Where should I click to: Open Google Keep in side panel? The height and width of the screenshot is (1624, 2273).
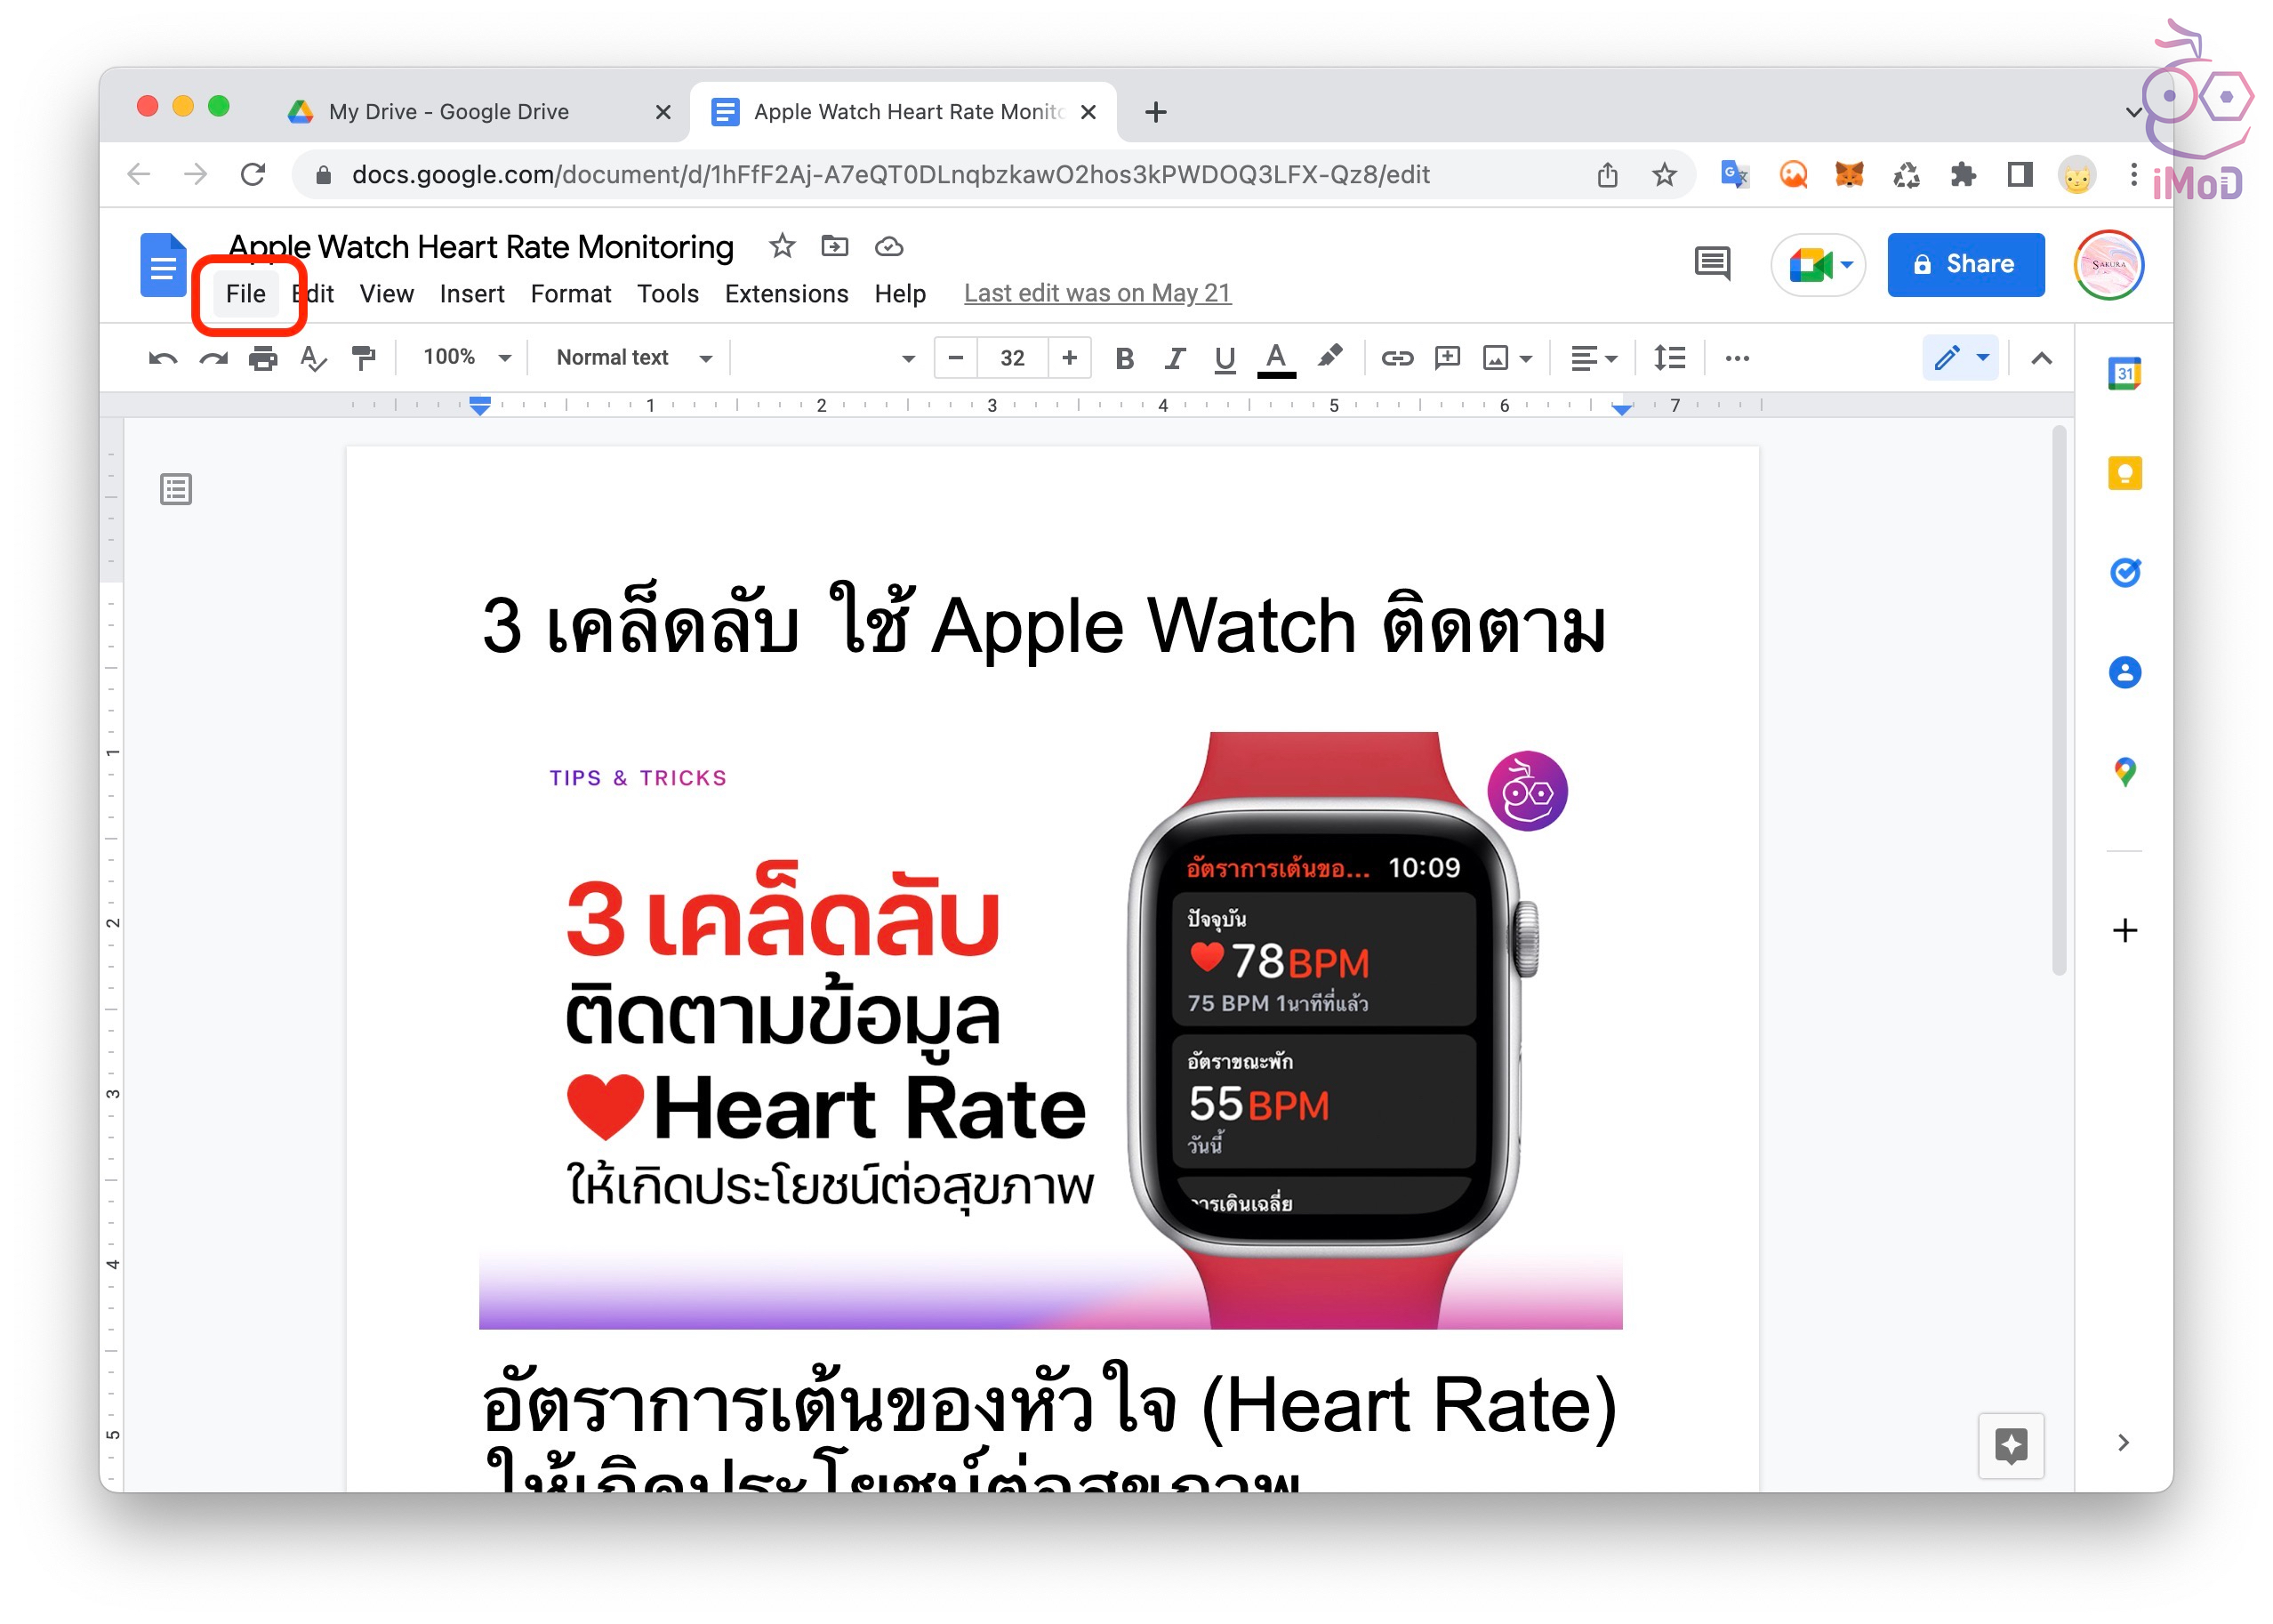[2124, 473]
